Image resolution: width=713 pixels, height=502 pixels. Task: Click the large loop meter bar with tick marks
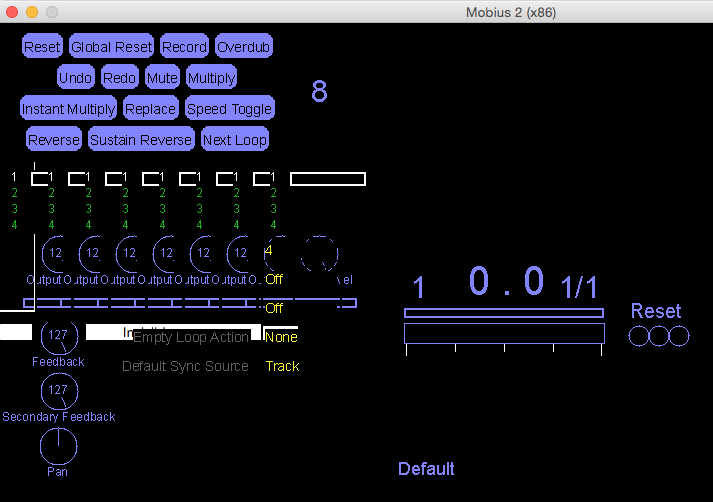(504, 334)
